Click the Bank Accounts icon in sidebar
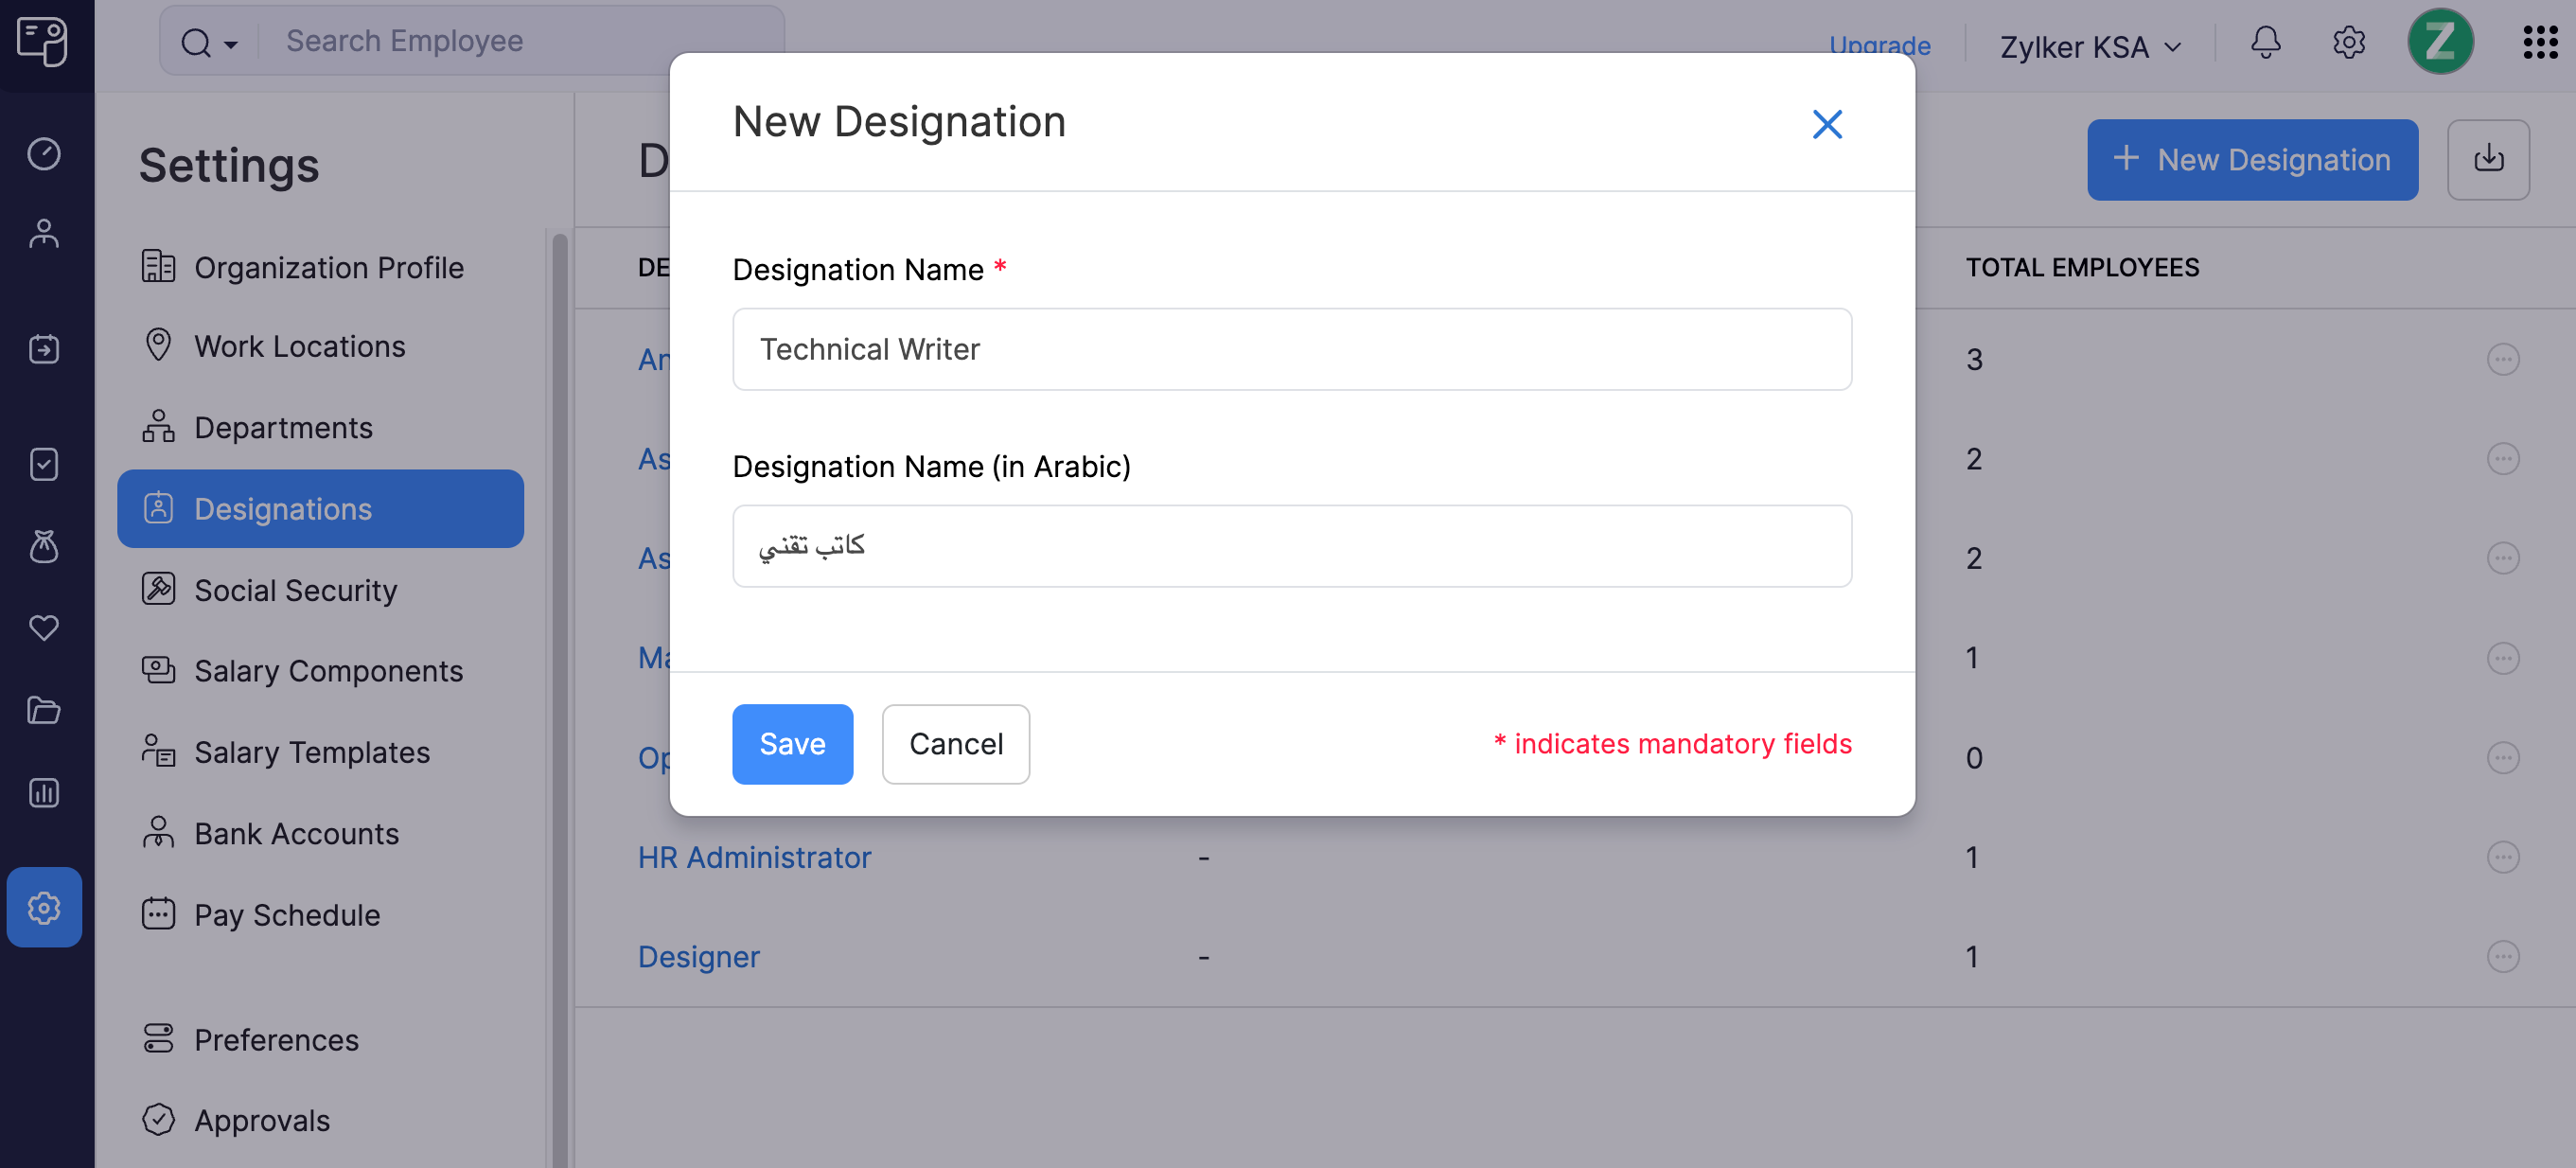This screenshot has height=1168, width=2576. click(159, 833)
